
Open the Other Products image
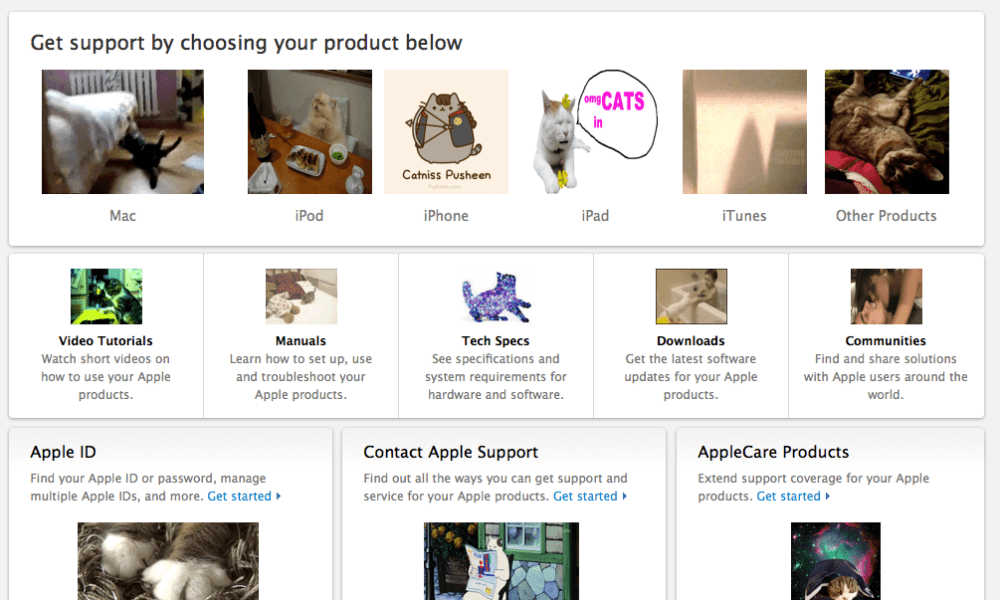(x=886, y=132)
